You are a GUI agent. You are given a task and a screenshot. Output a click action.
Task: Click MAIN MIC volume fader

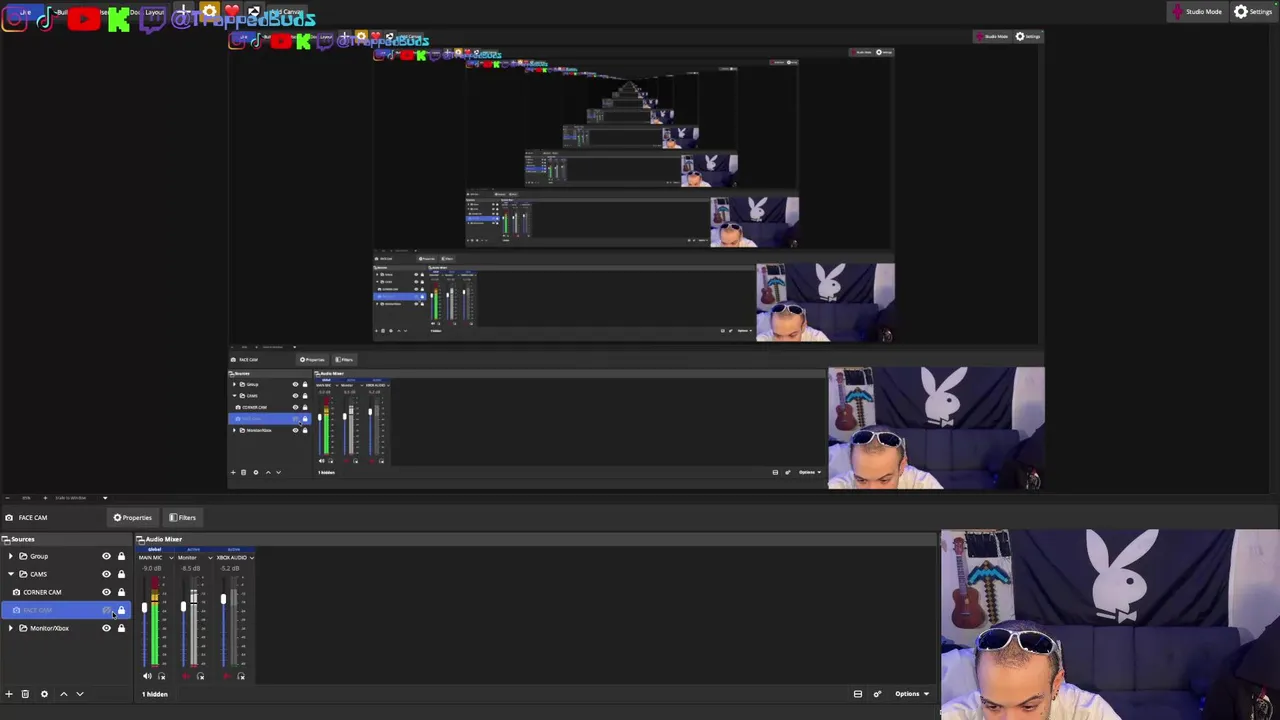[144, 607]
